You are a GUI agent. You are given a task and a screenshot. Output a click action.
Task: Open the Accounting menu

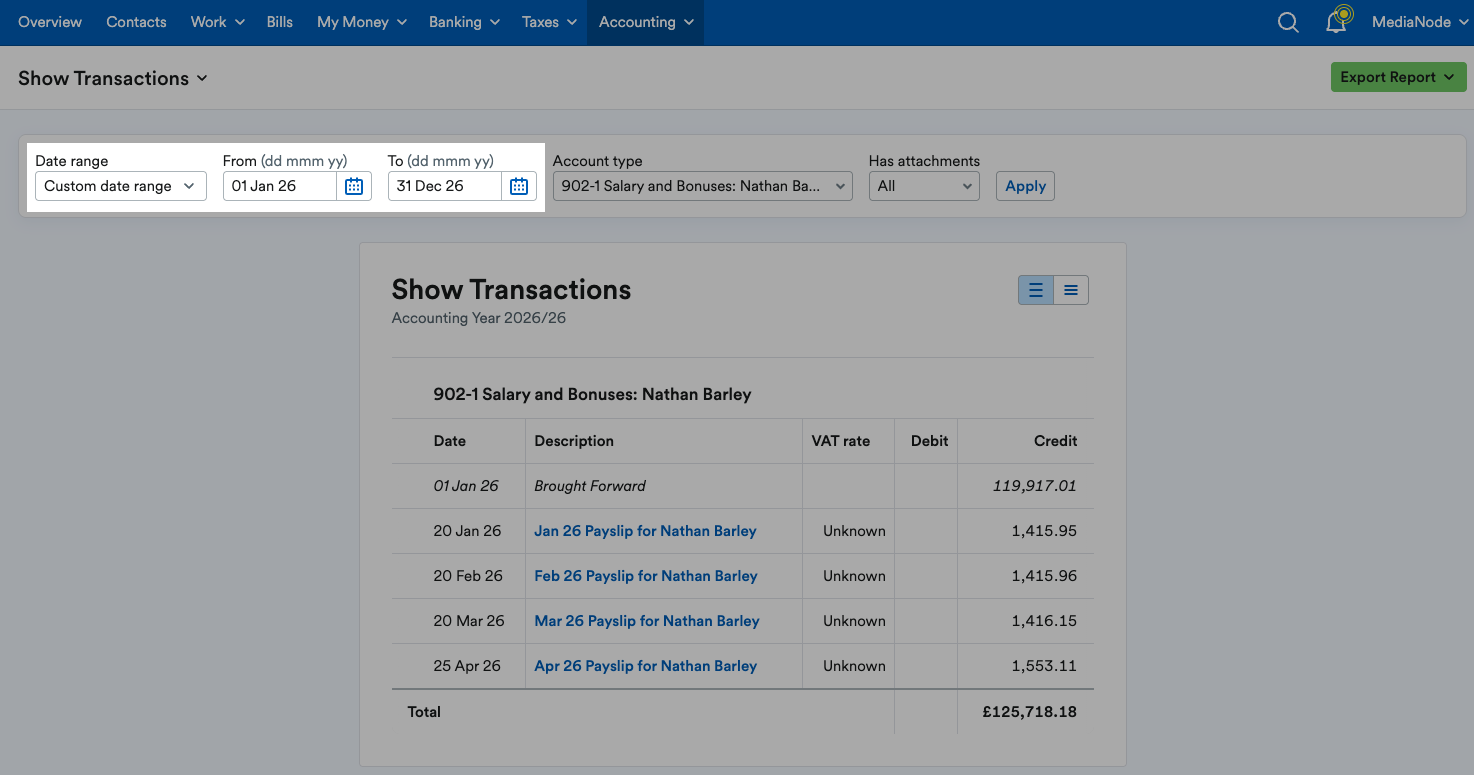click(x=645, y=22)
